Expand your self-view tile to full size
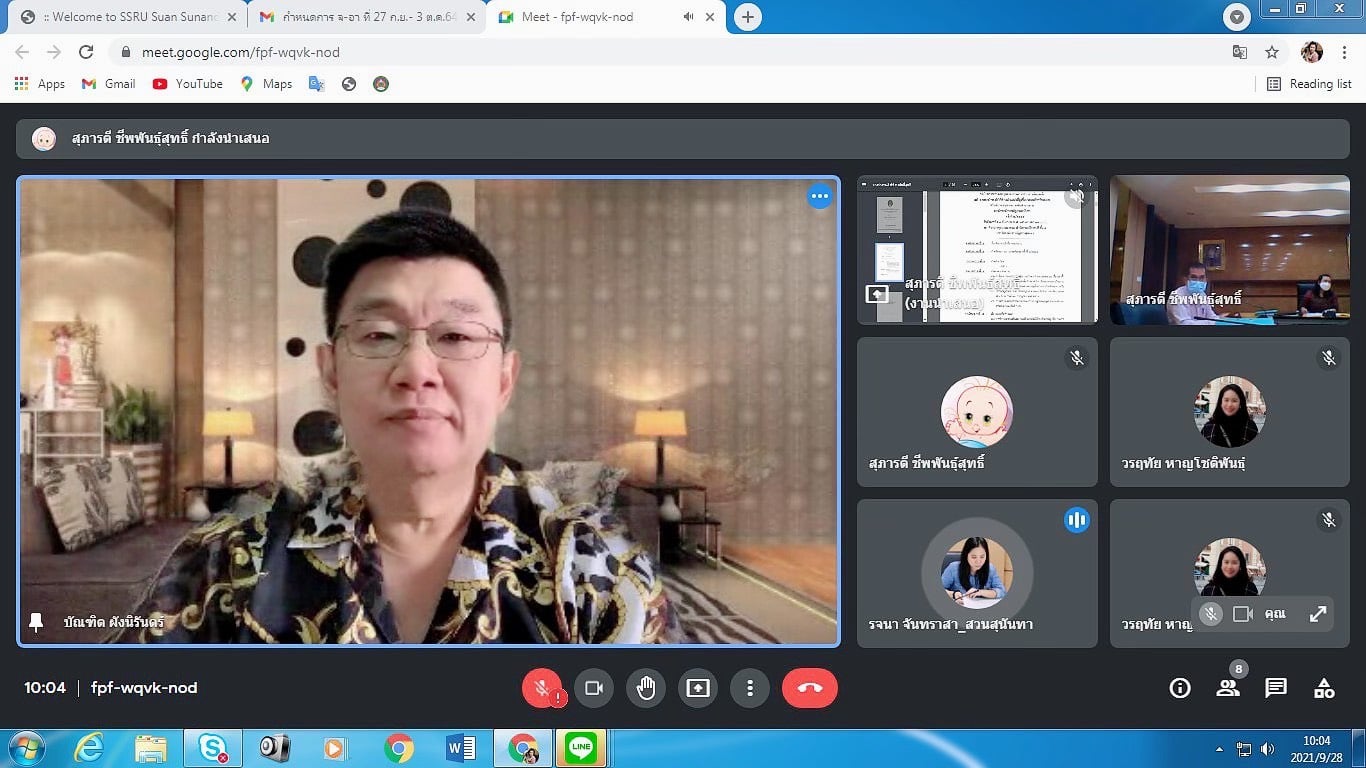 tap(1318, 614)
